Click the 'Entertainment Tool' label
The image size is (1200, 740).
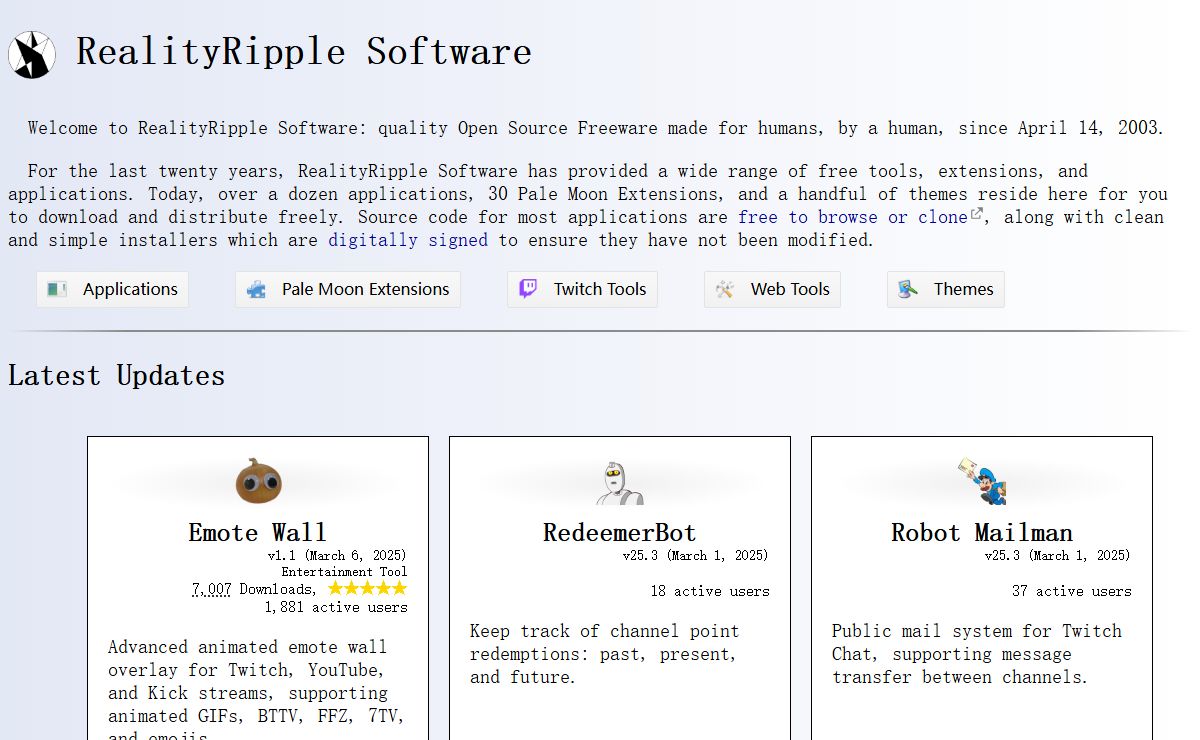[x=344, y=572]
